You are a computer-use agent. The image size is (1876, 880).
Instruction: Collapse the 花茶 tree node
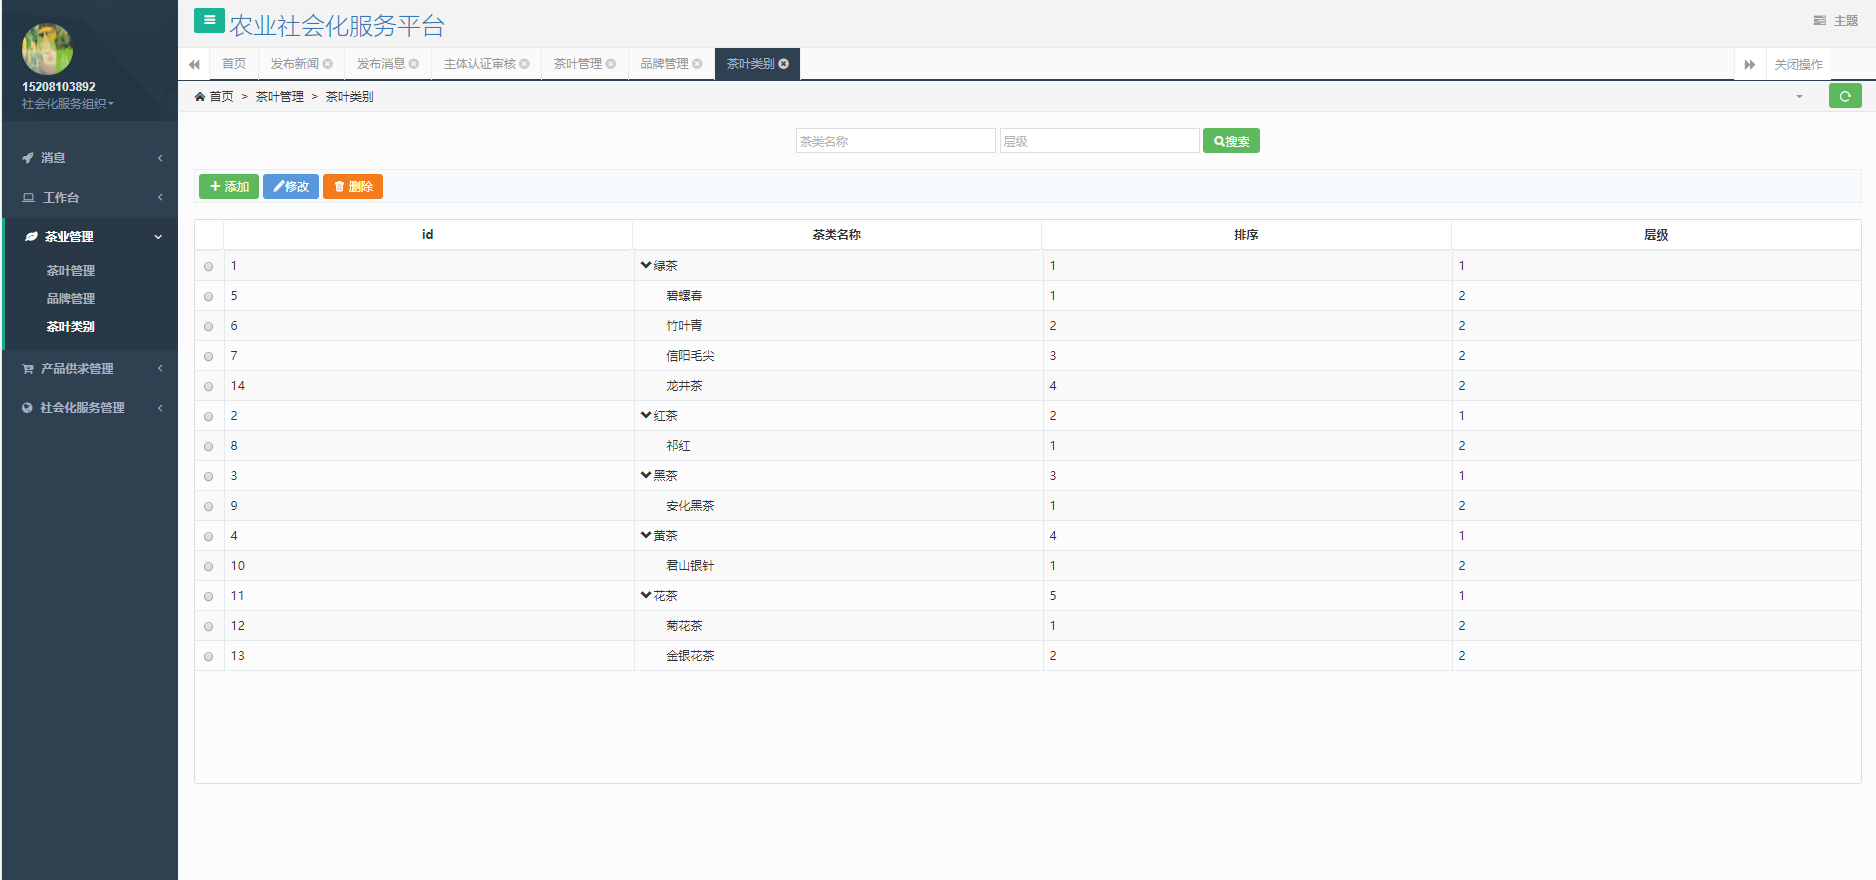coord(646,595)
